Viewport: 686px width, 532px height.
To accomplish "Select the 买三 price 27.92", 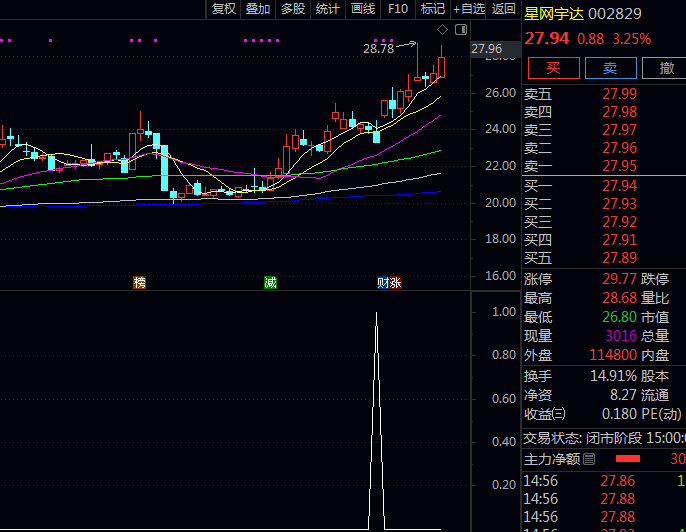I will tap(620, 222).
